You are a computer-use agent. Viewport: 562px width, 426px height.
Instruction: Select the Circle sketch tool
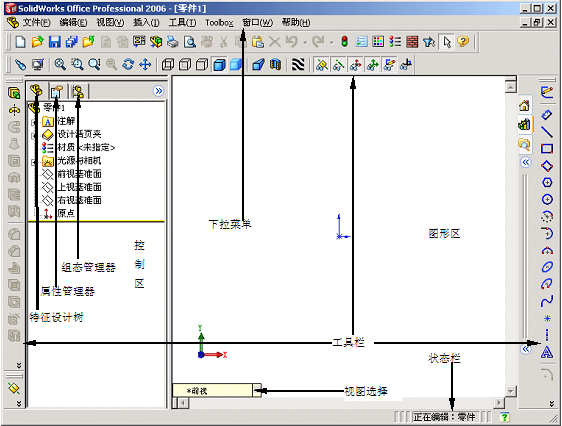coord(547,199)
